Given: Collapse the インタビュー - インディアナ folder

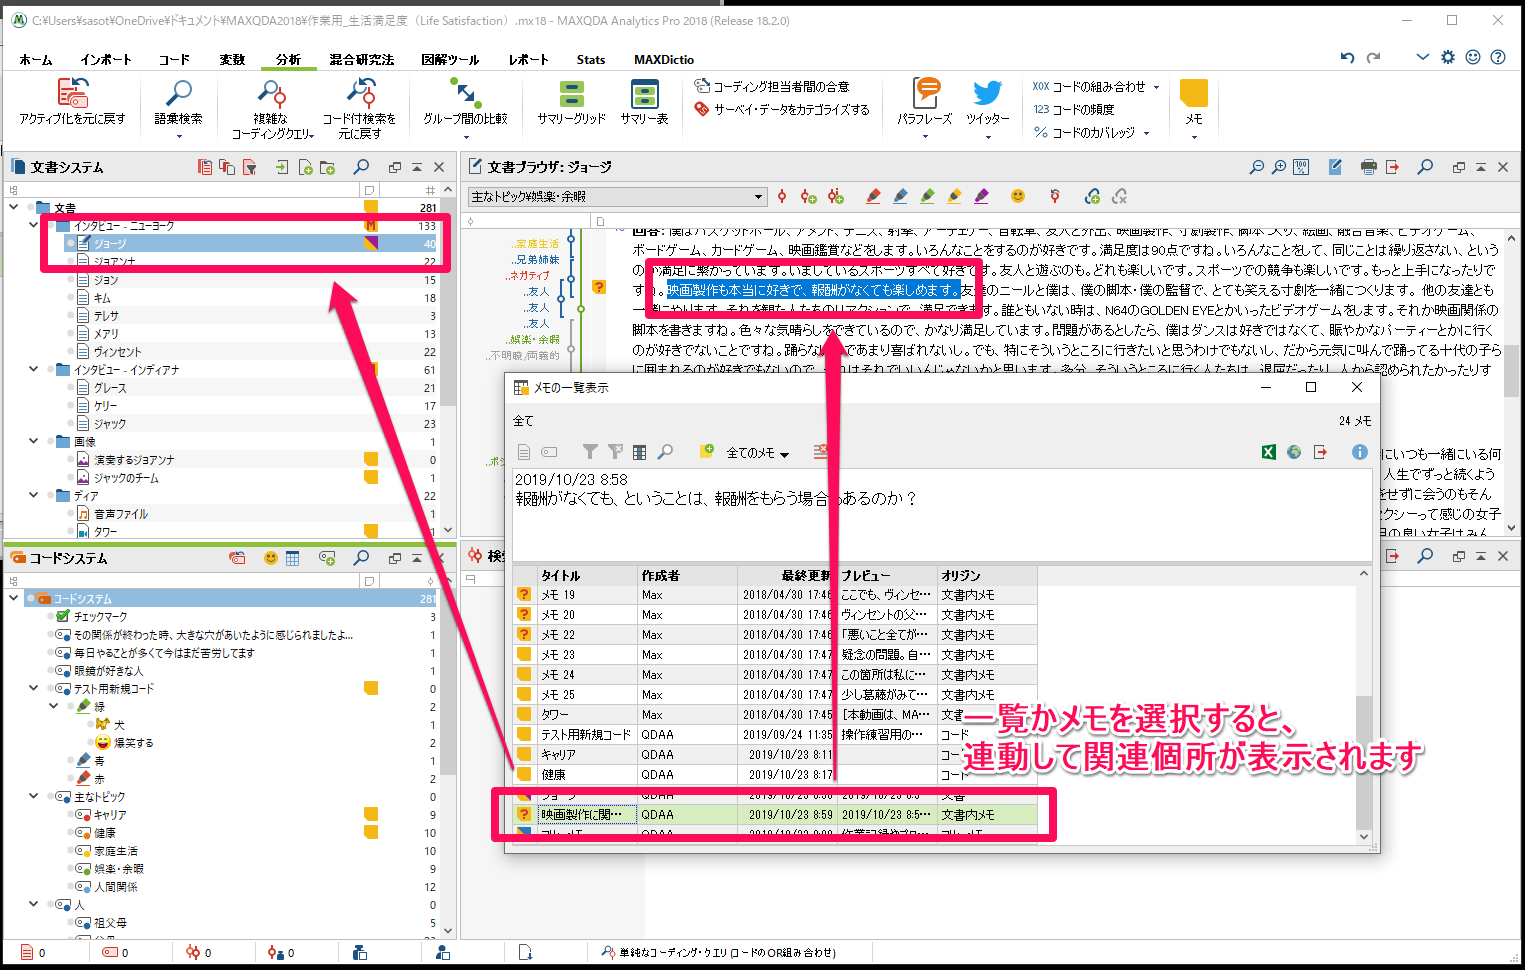Looking at the screenshot, I should (x=34, y=370).
